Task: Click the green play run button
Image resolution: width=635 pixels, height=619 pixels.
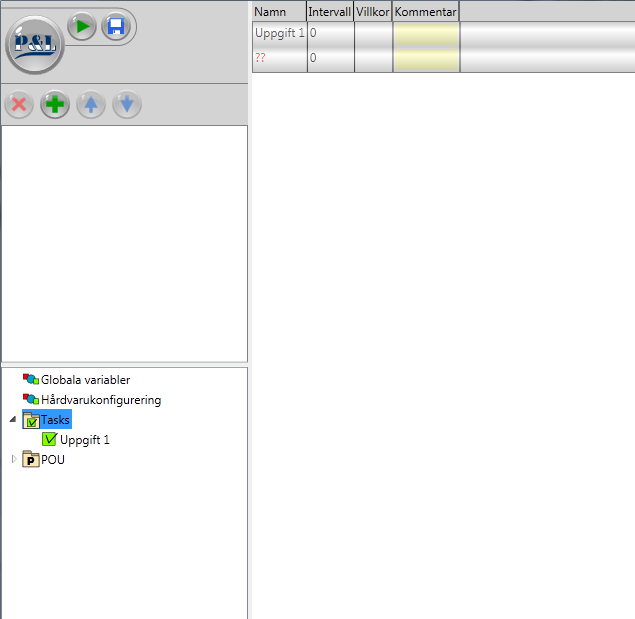Action: click(82, 26)
